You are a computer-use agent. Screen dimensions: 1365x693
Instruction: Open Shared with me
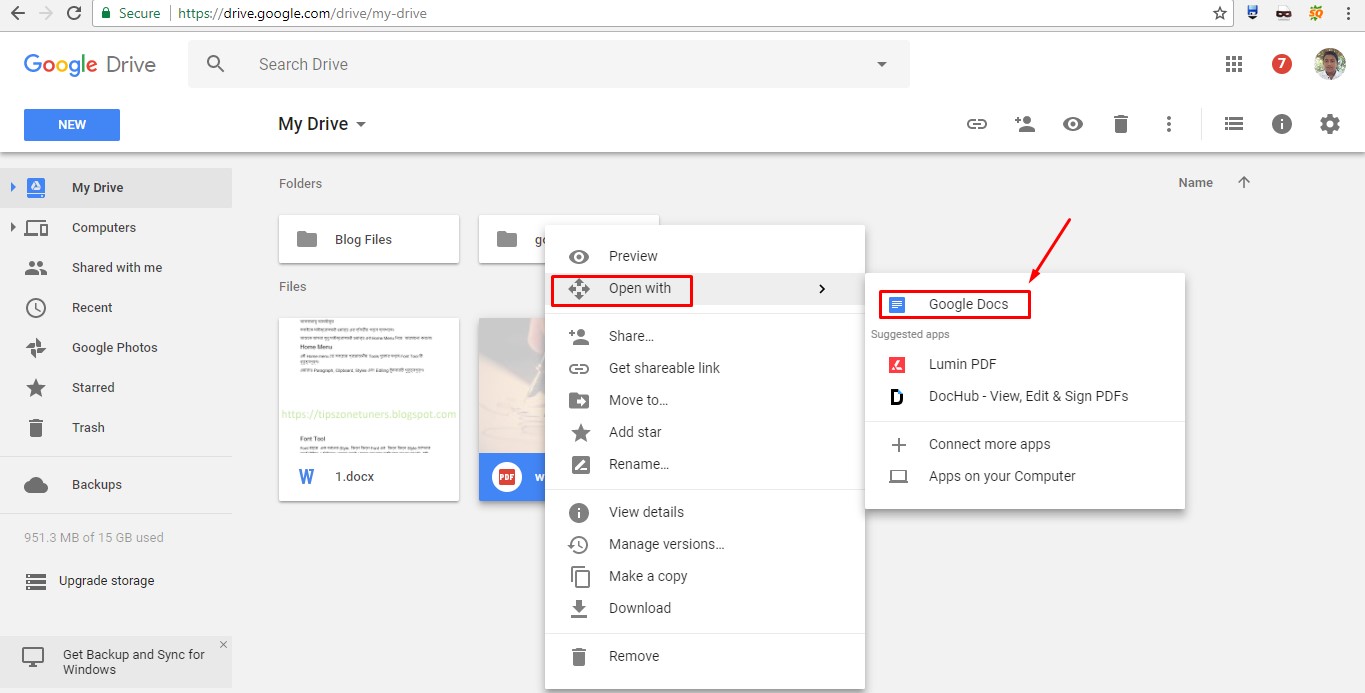click(116, 267)
